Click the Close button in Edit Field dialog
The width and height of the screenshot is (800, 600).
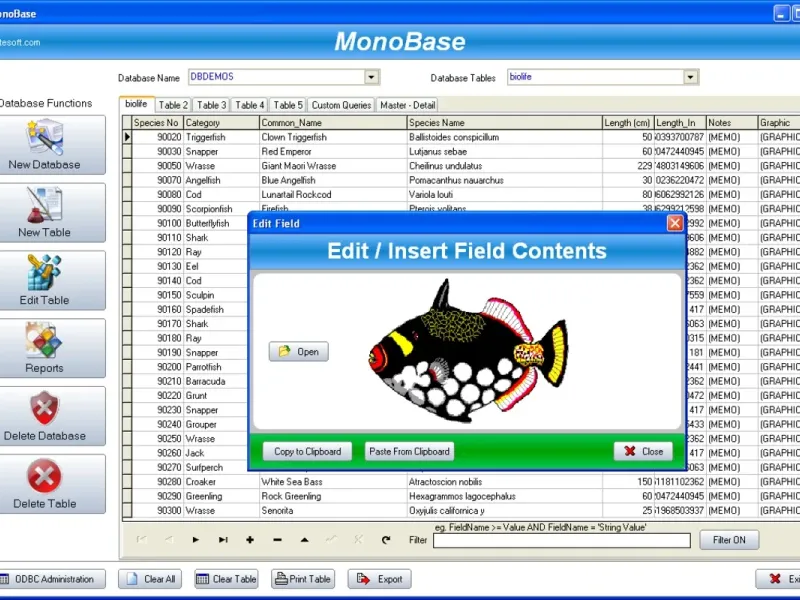coord(643,452)
